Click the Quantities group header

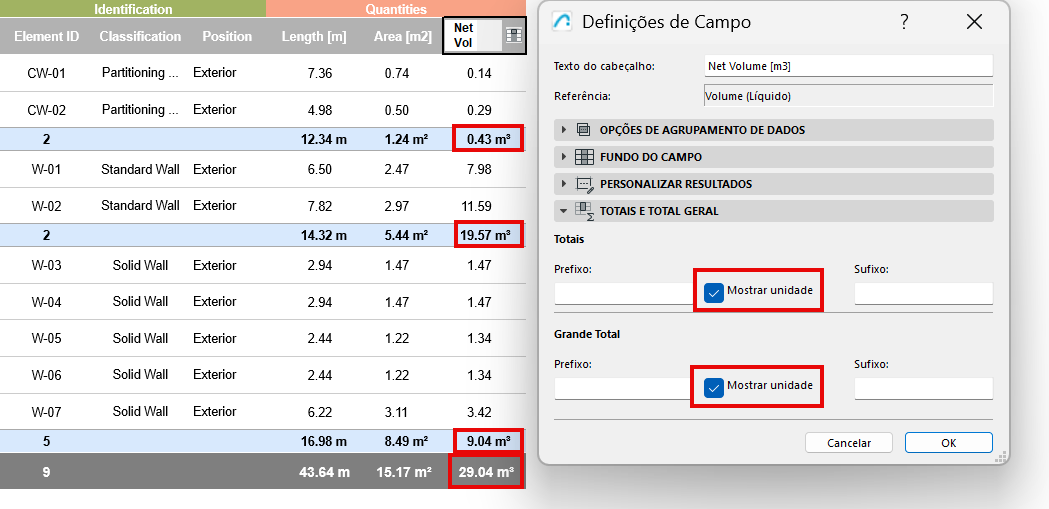[396, 9]
